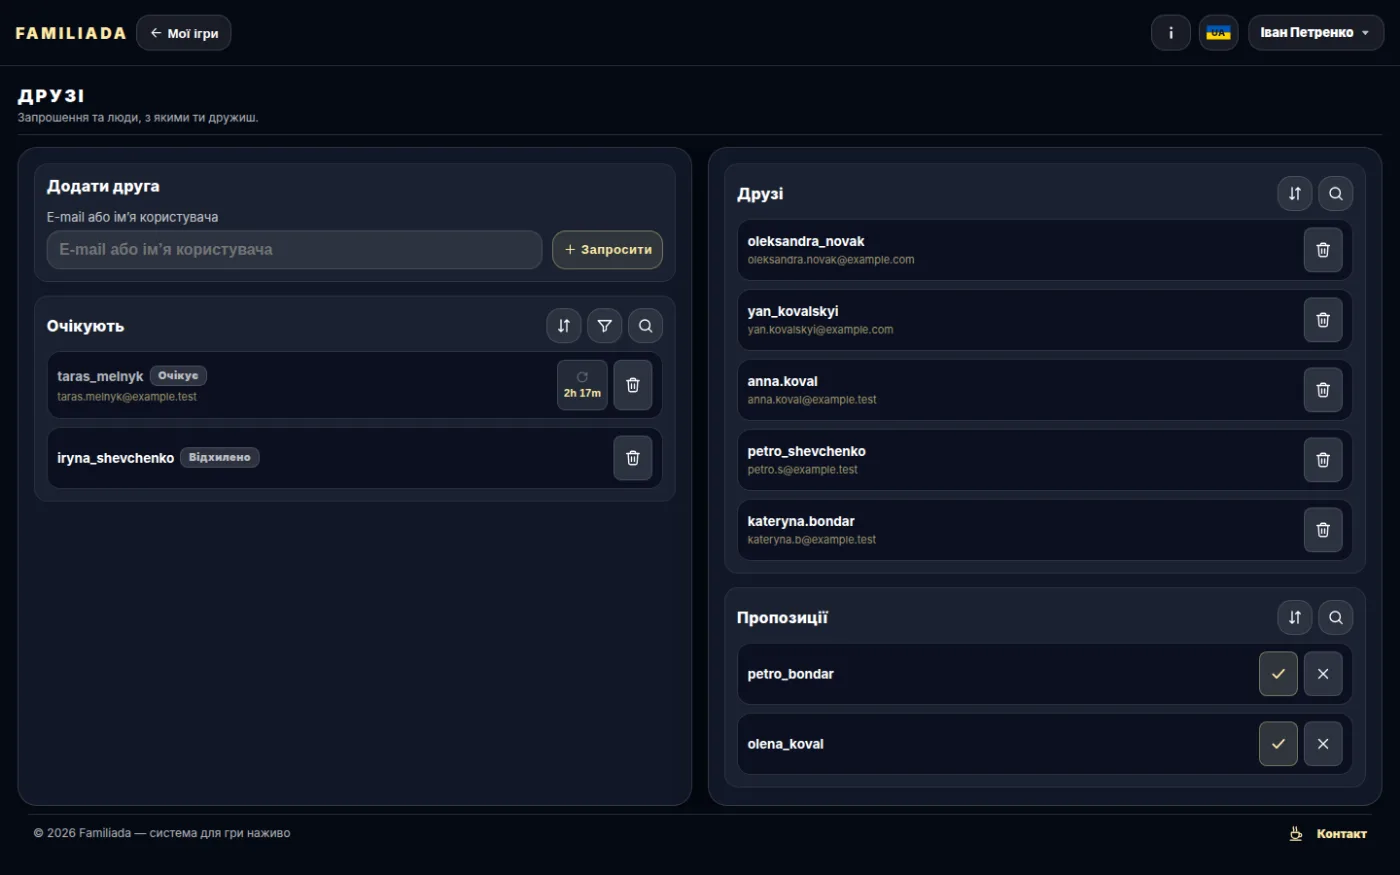1400x875 pixels.
Task: Search the Пропозиції section
Action: [1336, 618]
